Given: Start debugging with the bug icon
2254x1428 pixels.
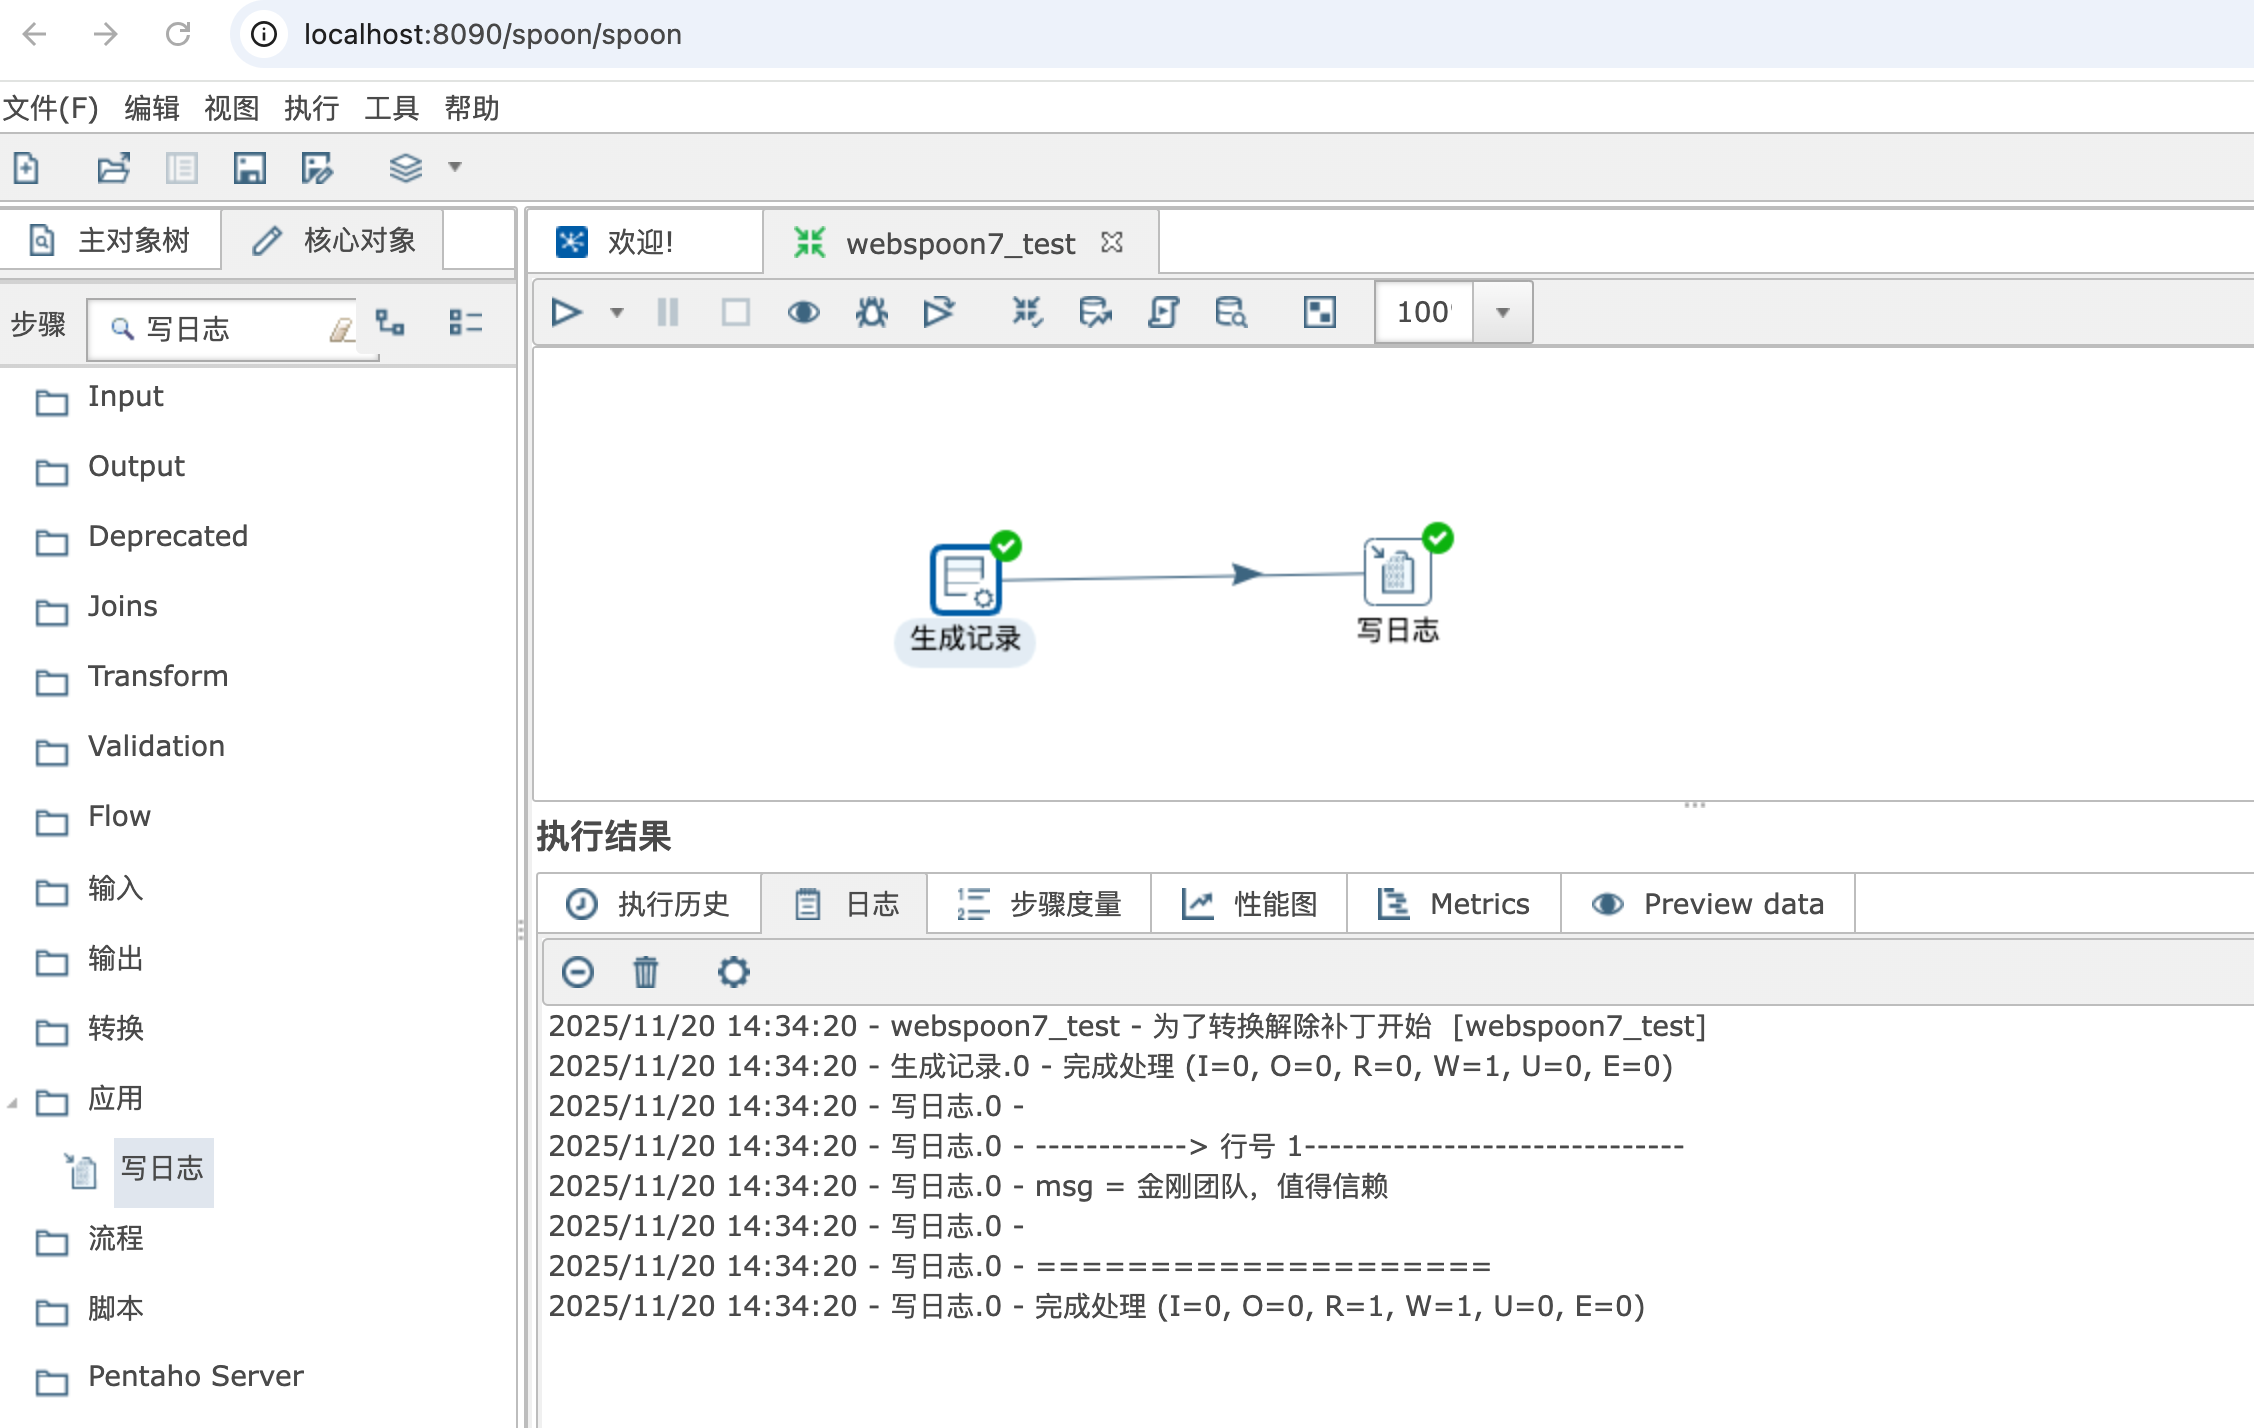Looking at the screenshot, I should pos(871,312).
